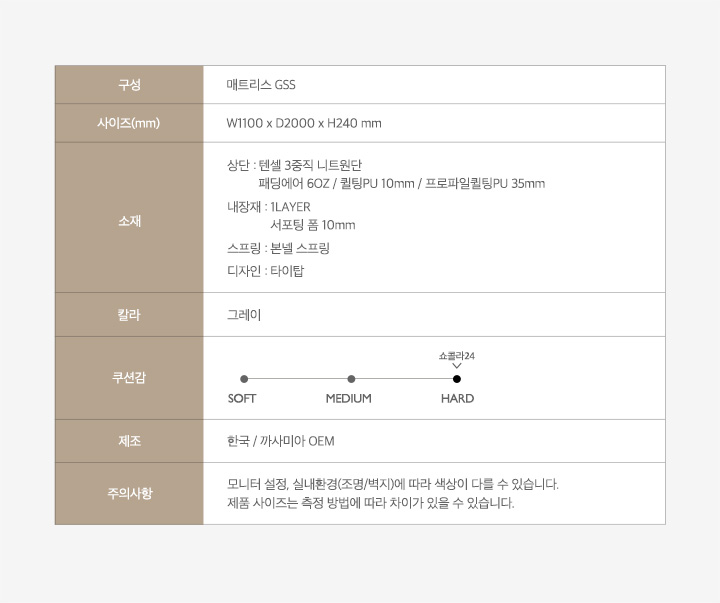Click the down chevron under 쇼콜라24
Image resolution: width=720 pixels, height=603 pixels.
click(456, 366)
